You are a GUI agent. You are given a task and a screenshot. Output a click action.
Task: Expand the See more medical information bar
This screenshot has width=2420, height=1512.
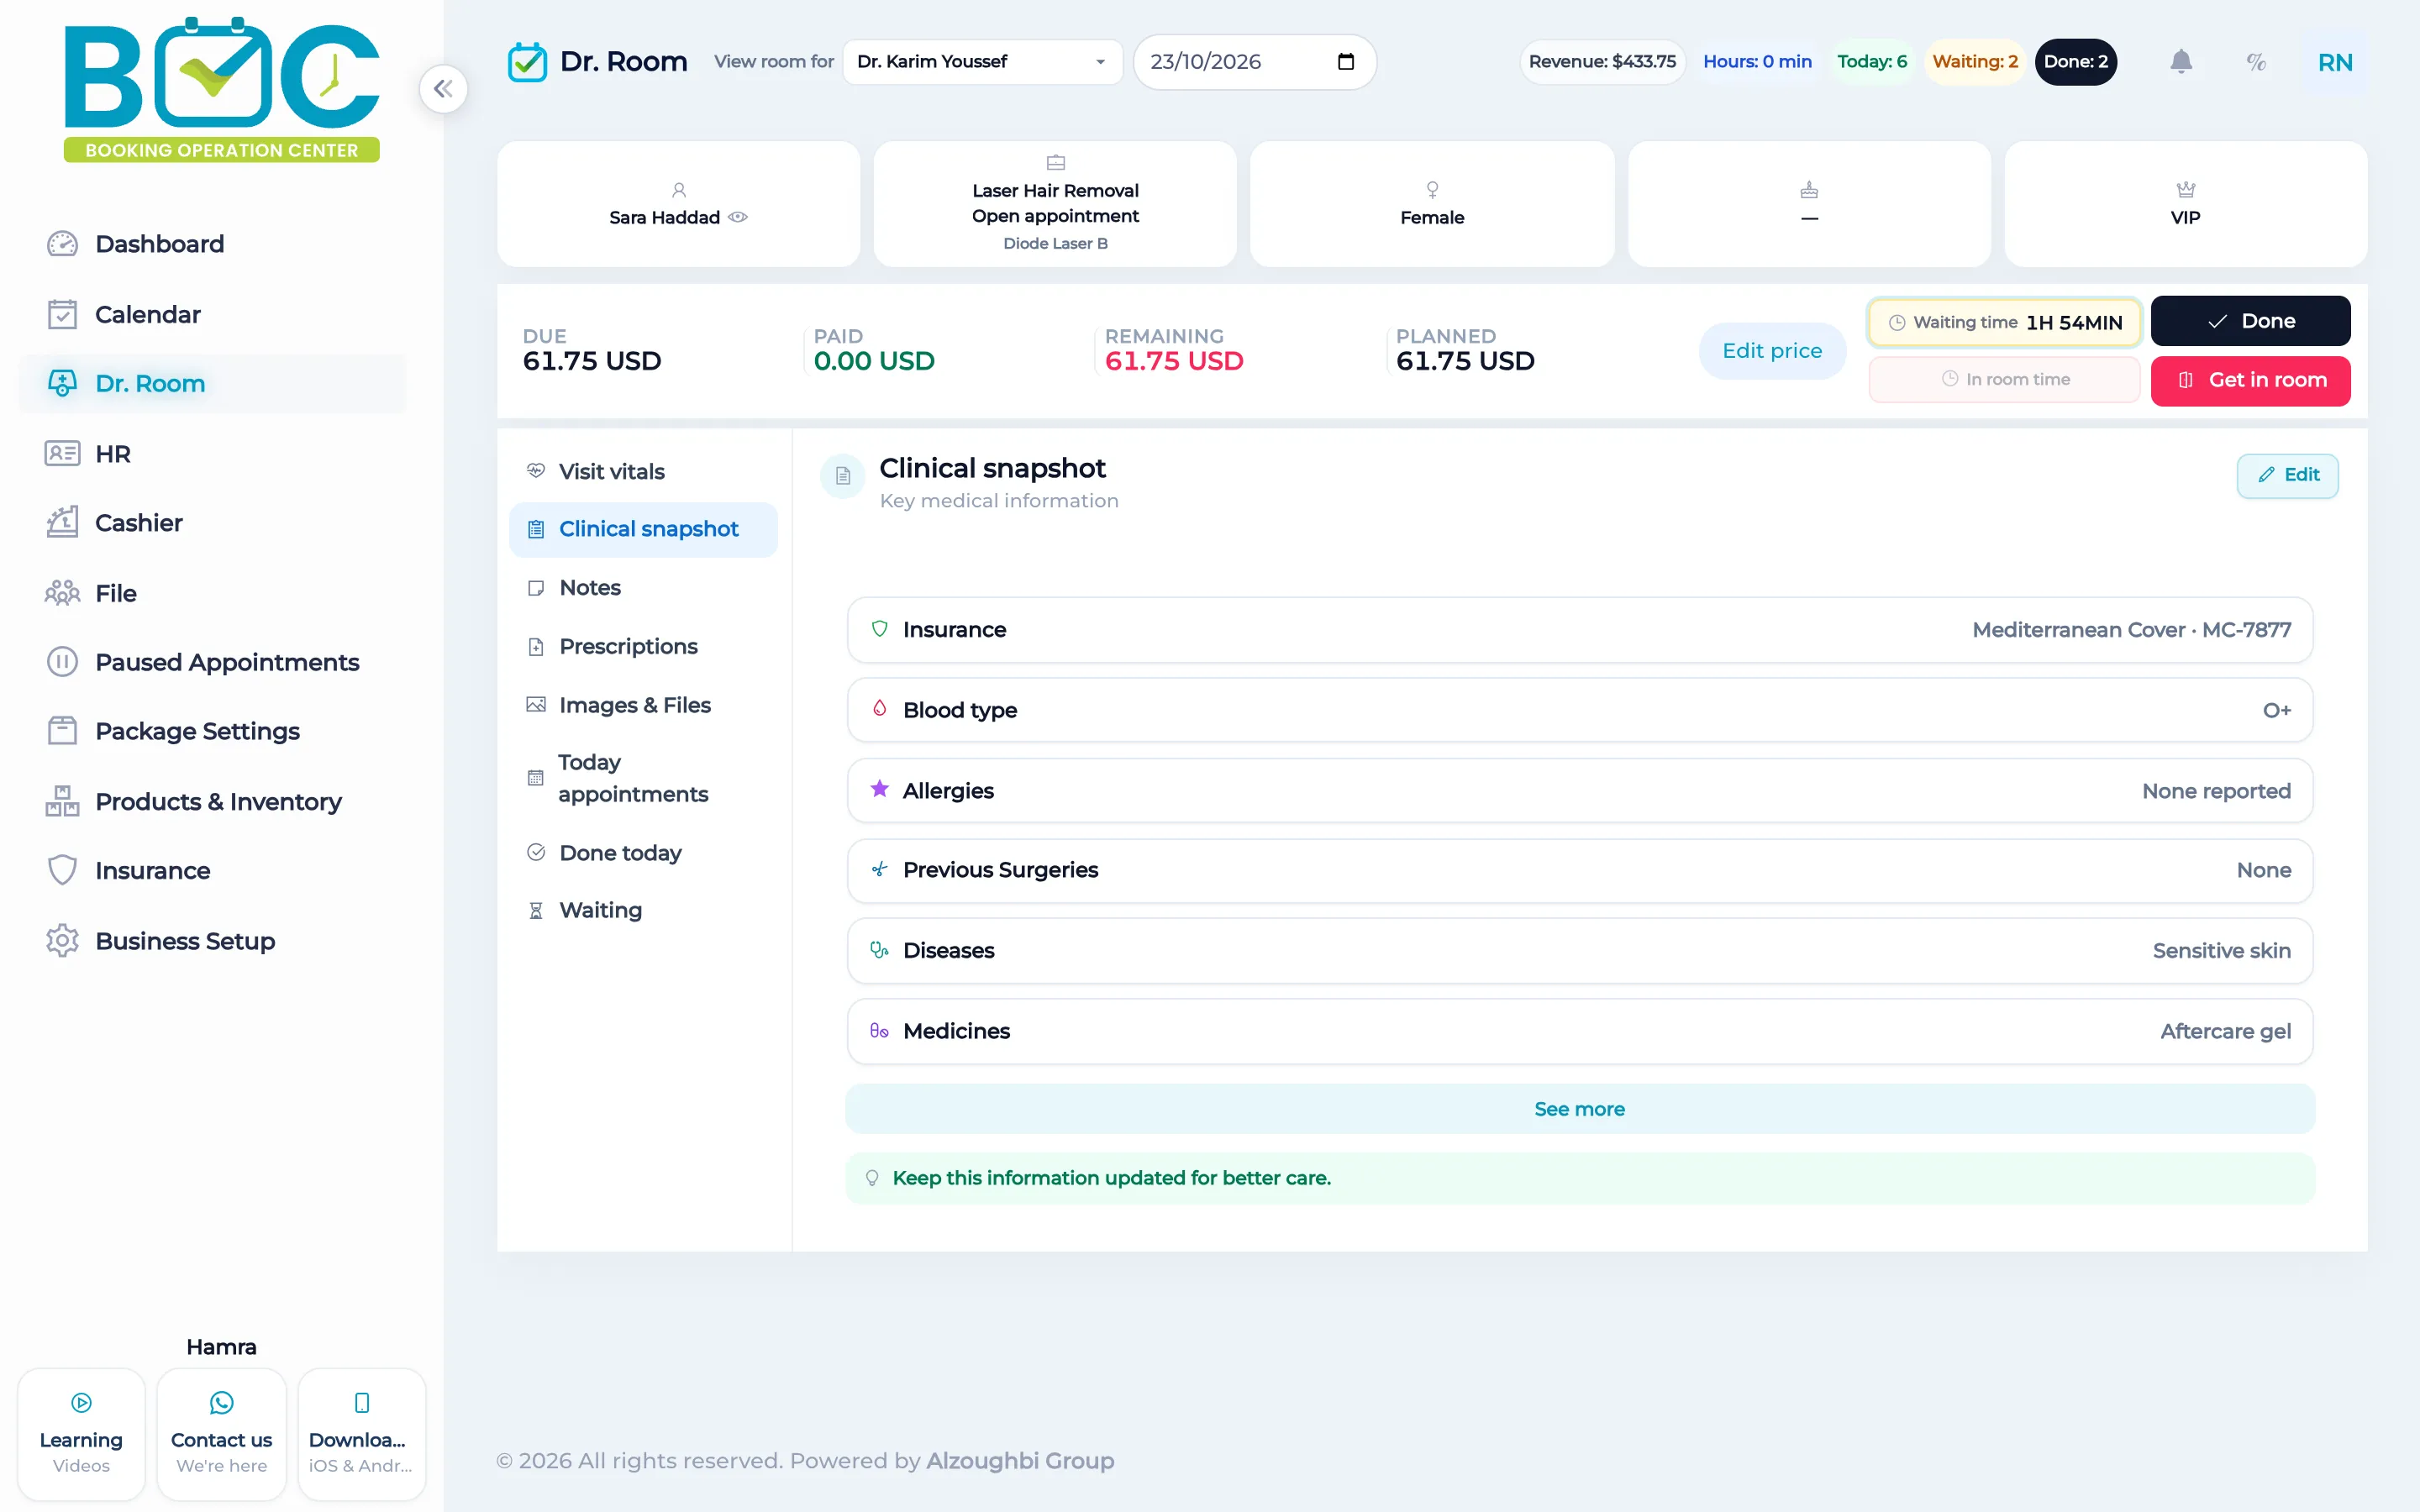[1580, 1109]
